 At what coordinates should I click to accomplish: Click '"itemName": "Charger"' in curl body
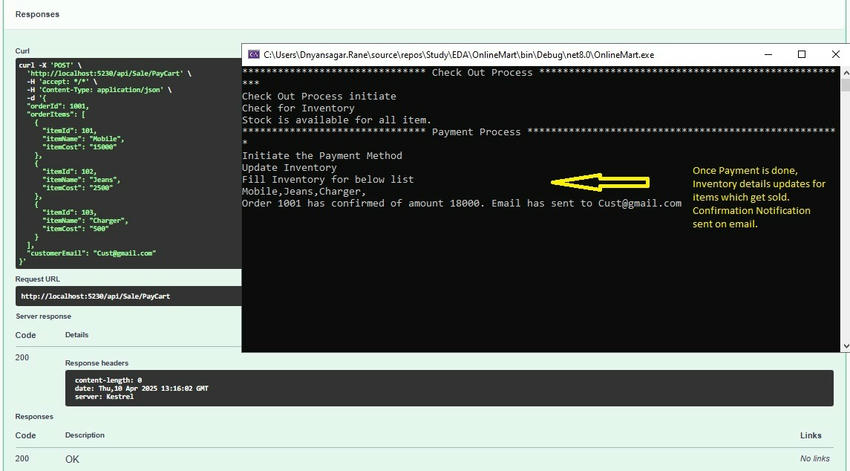coord(85,221)
